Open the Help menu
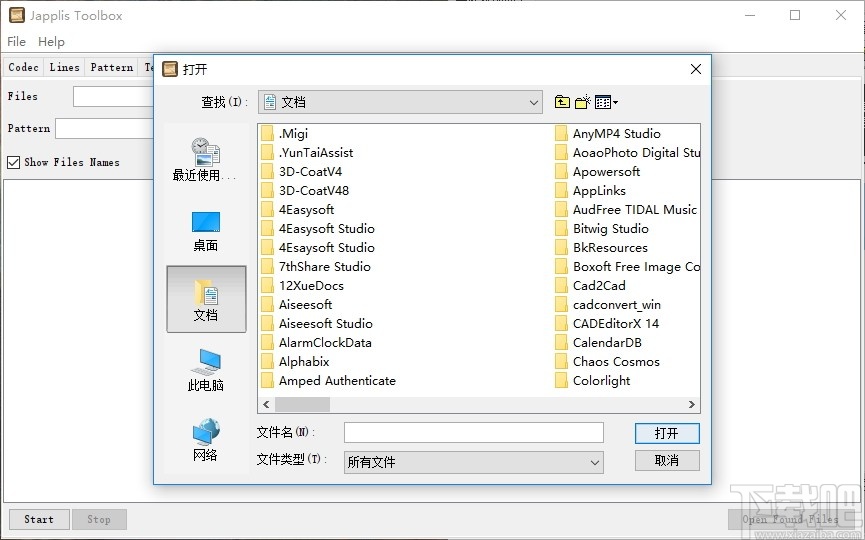The width and height of the screenshot is (865, 540). 51,41
